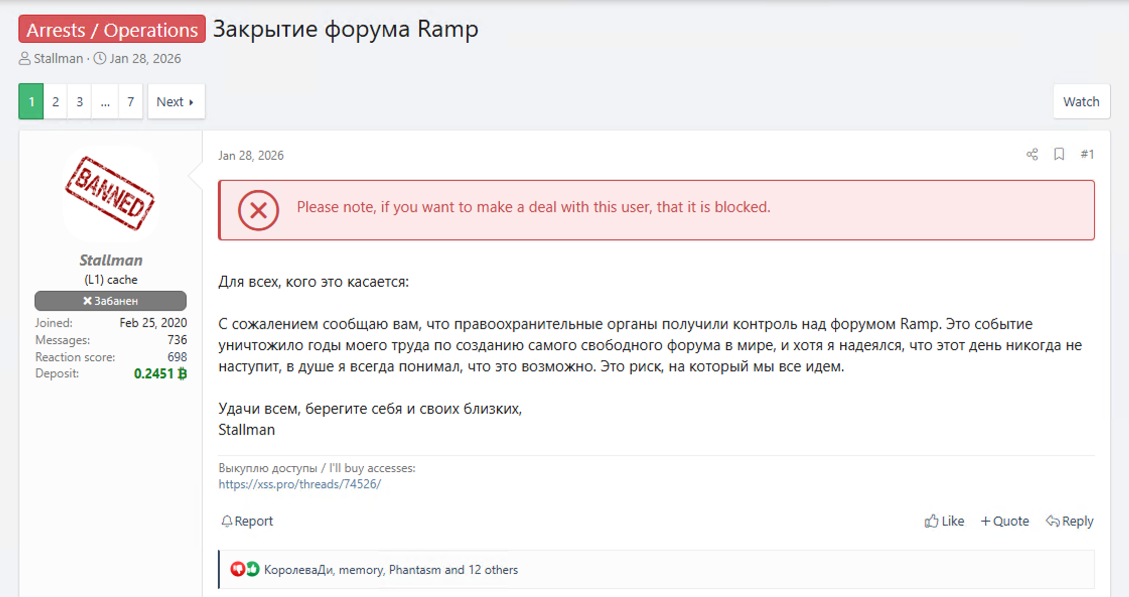Bookmark Stallman's post
The height and width of the screenshot is (597, 1129).
1060,154
